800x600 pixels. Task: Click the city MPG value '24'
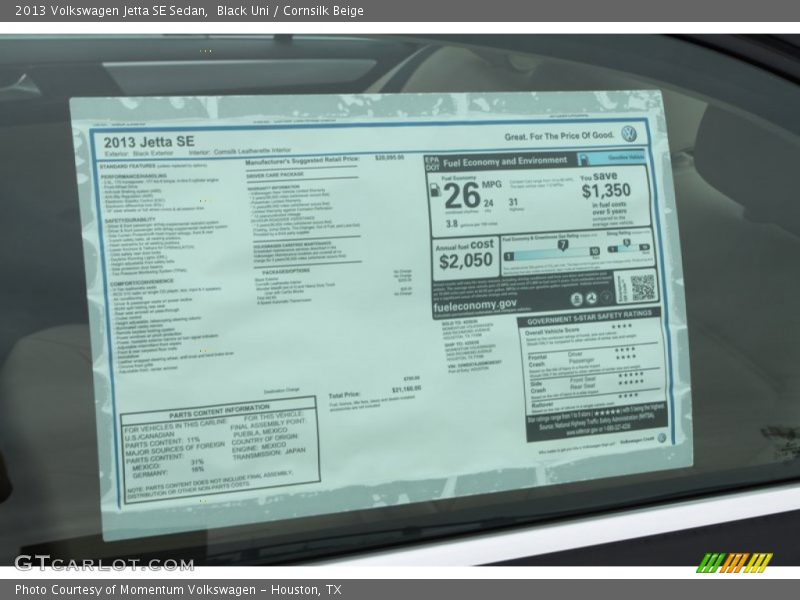click(488, 203)
